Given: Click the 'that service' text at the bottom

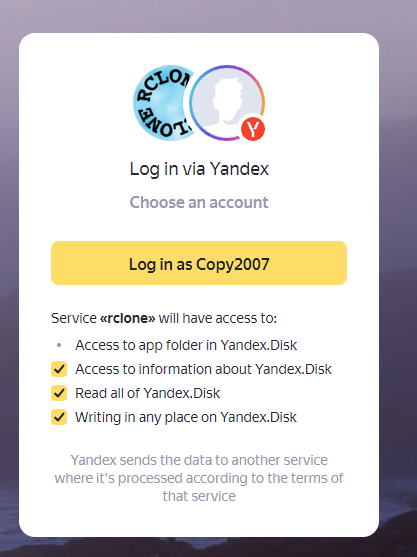Looking at the screenshot, I should [199, 496].
